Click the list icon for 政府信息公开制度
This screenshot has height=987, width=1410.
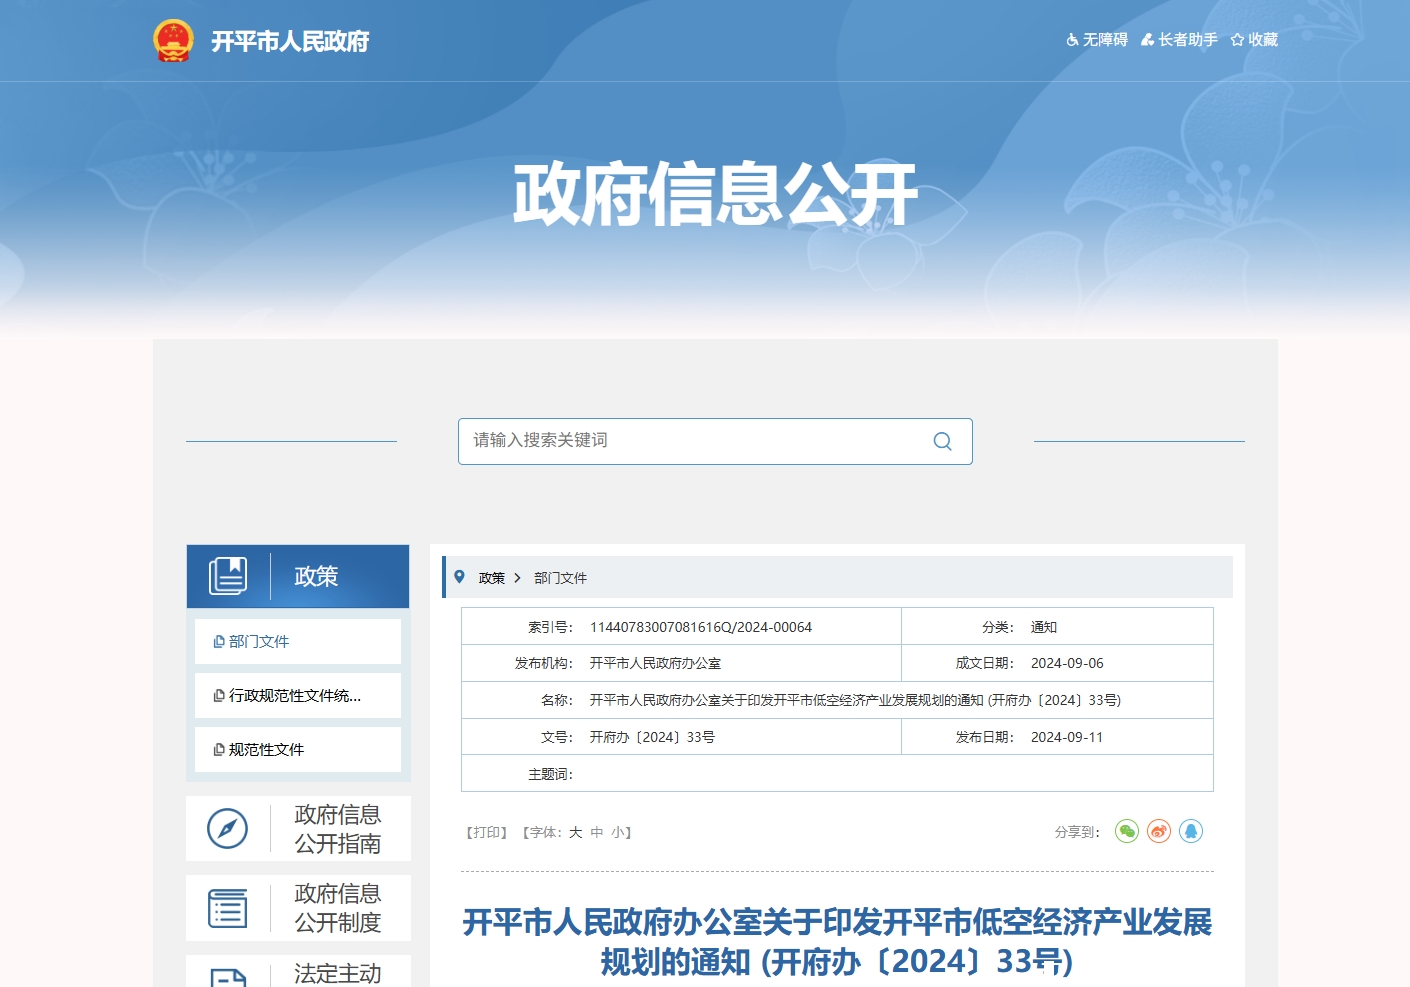click(227, 908)
